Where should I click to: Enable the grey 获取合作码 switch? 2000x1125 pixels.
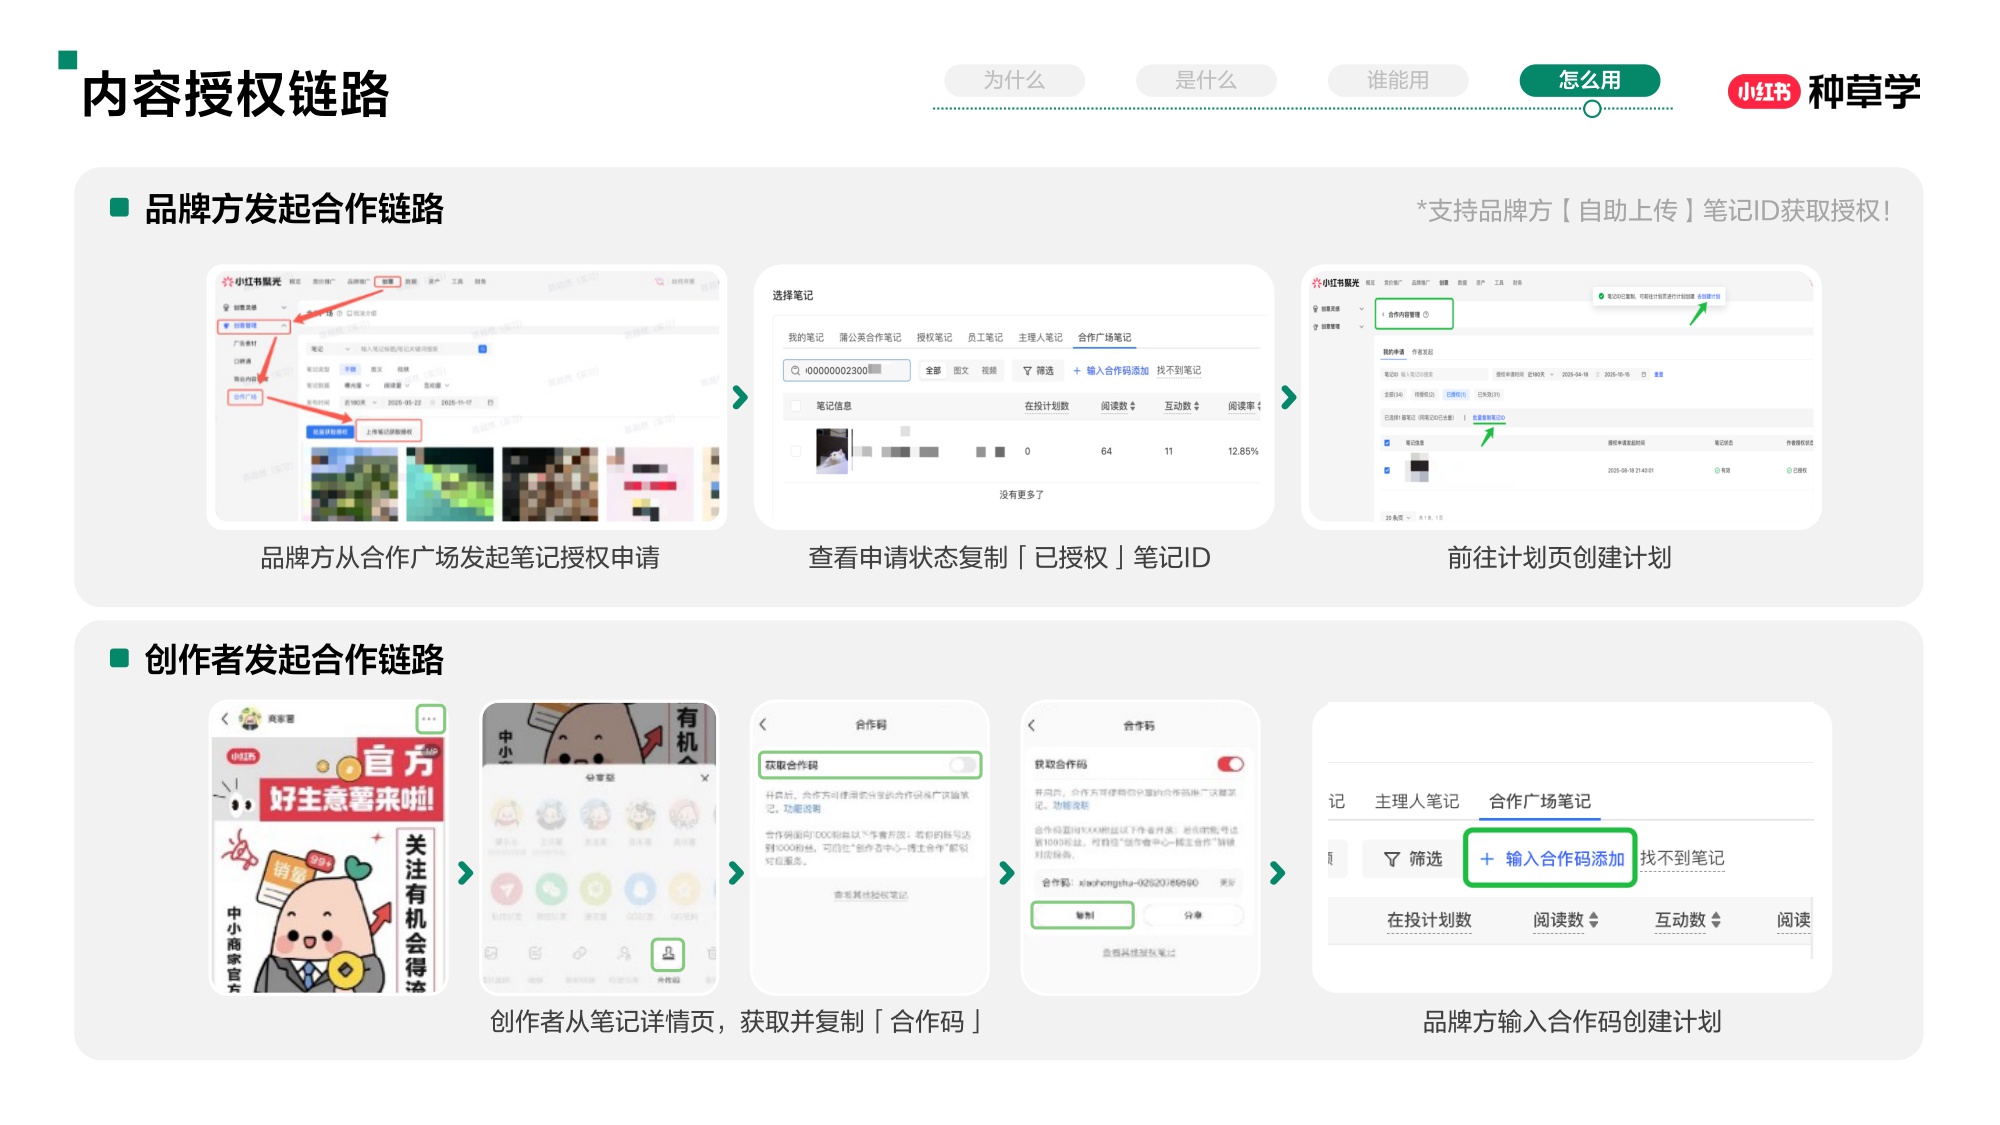coord(962,765)
